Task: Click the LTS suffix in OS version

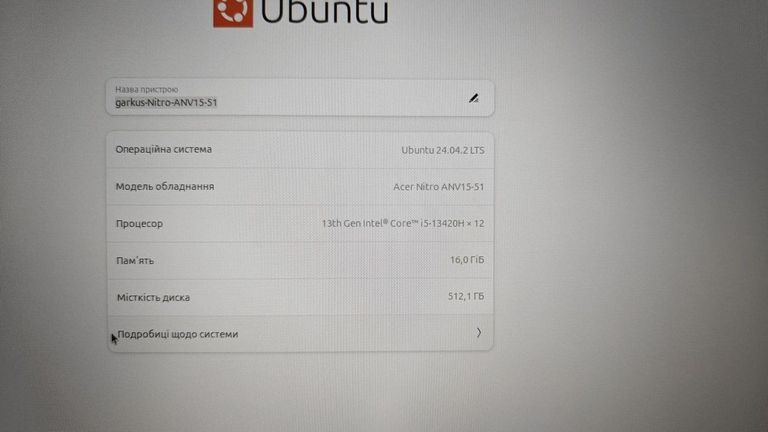Action: pos(477,150)
